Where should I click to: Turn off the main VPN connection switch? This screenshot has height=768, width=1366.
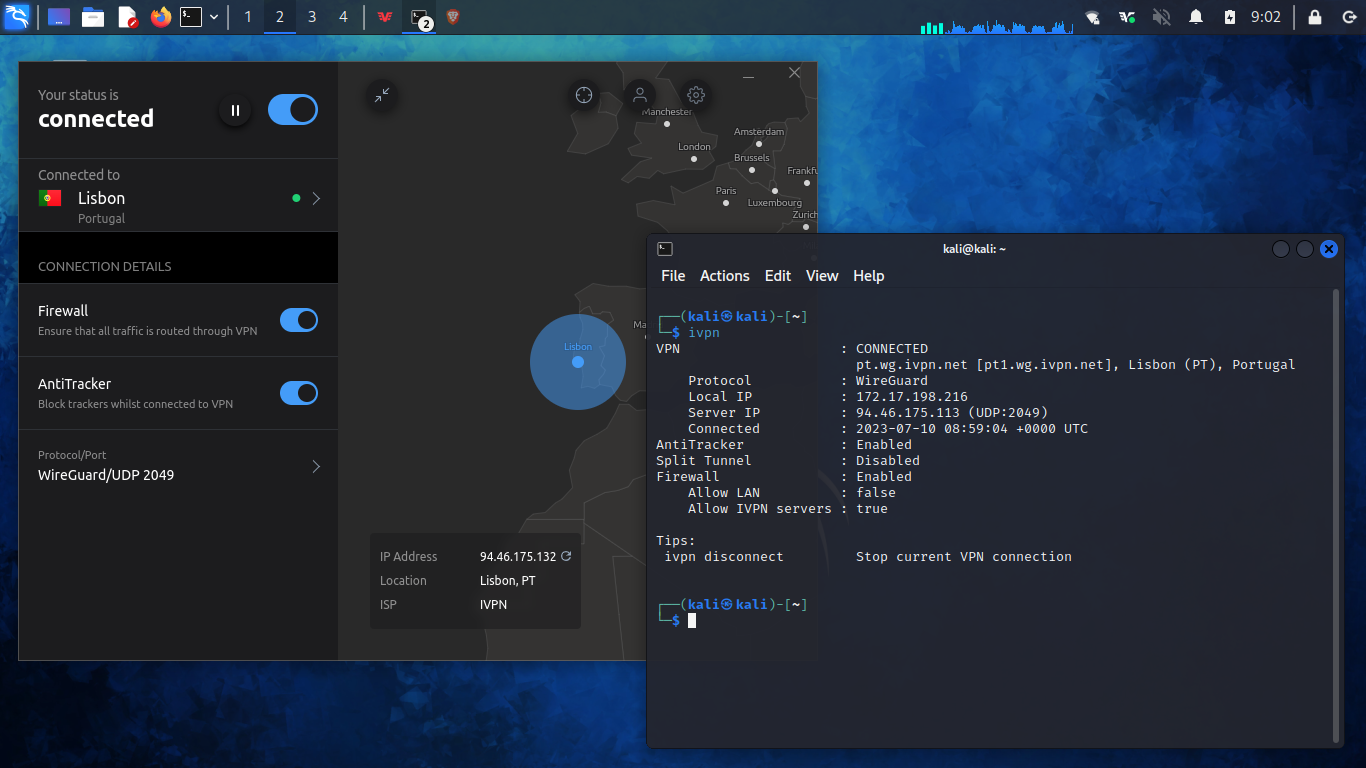click(x=293, y=110)
